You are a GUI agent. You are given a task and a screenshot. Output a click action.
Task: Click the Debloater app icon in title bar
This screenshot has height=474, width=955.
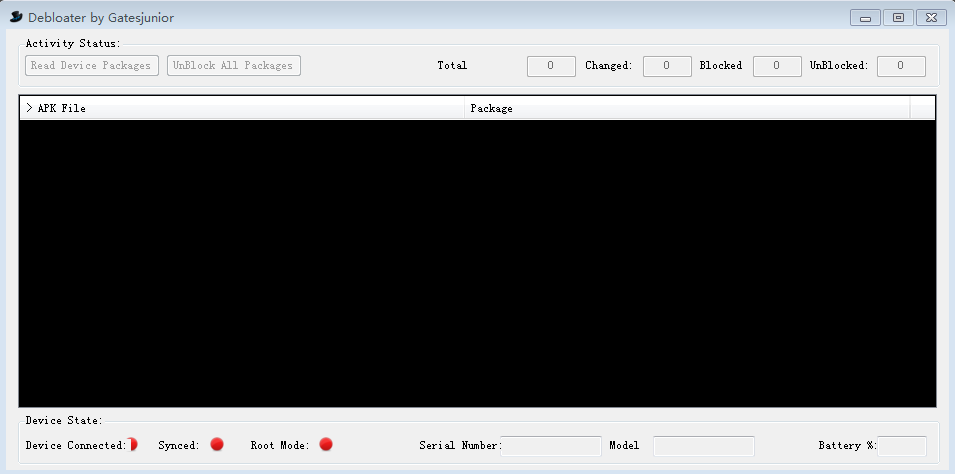tap(16, 17)
